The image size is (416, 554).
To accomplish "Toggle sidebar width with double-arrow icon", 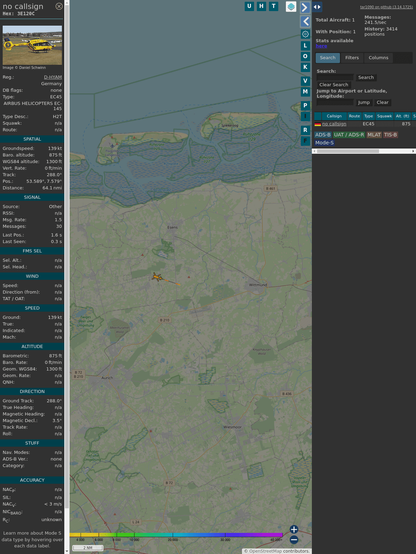I will click(317, 7).
